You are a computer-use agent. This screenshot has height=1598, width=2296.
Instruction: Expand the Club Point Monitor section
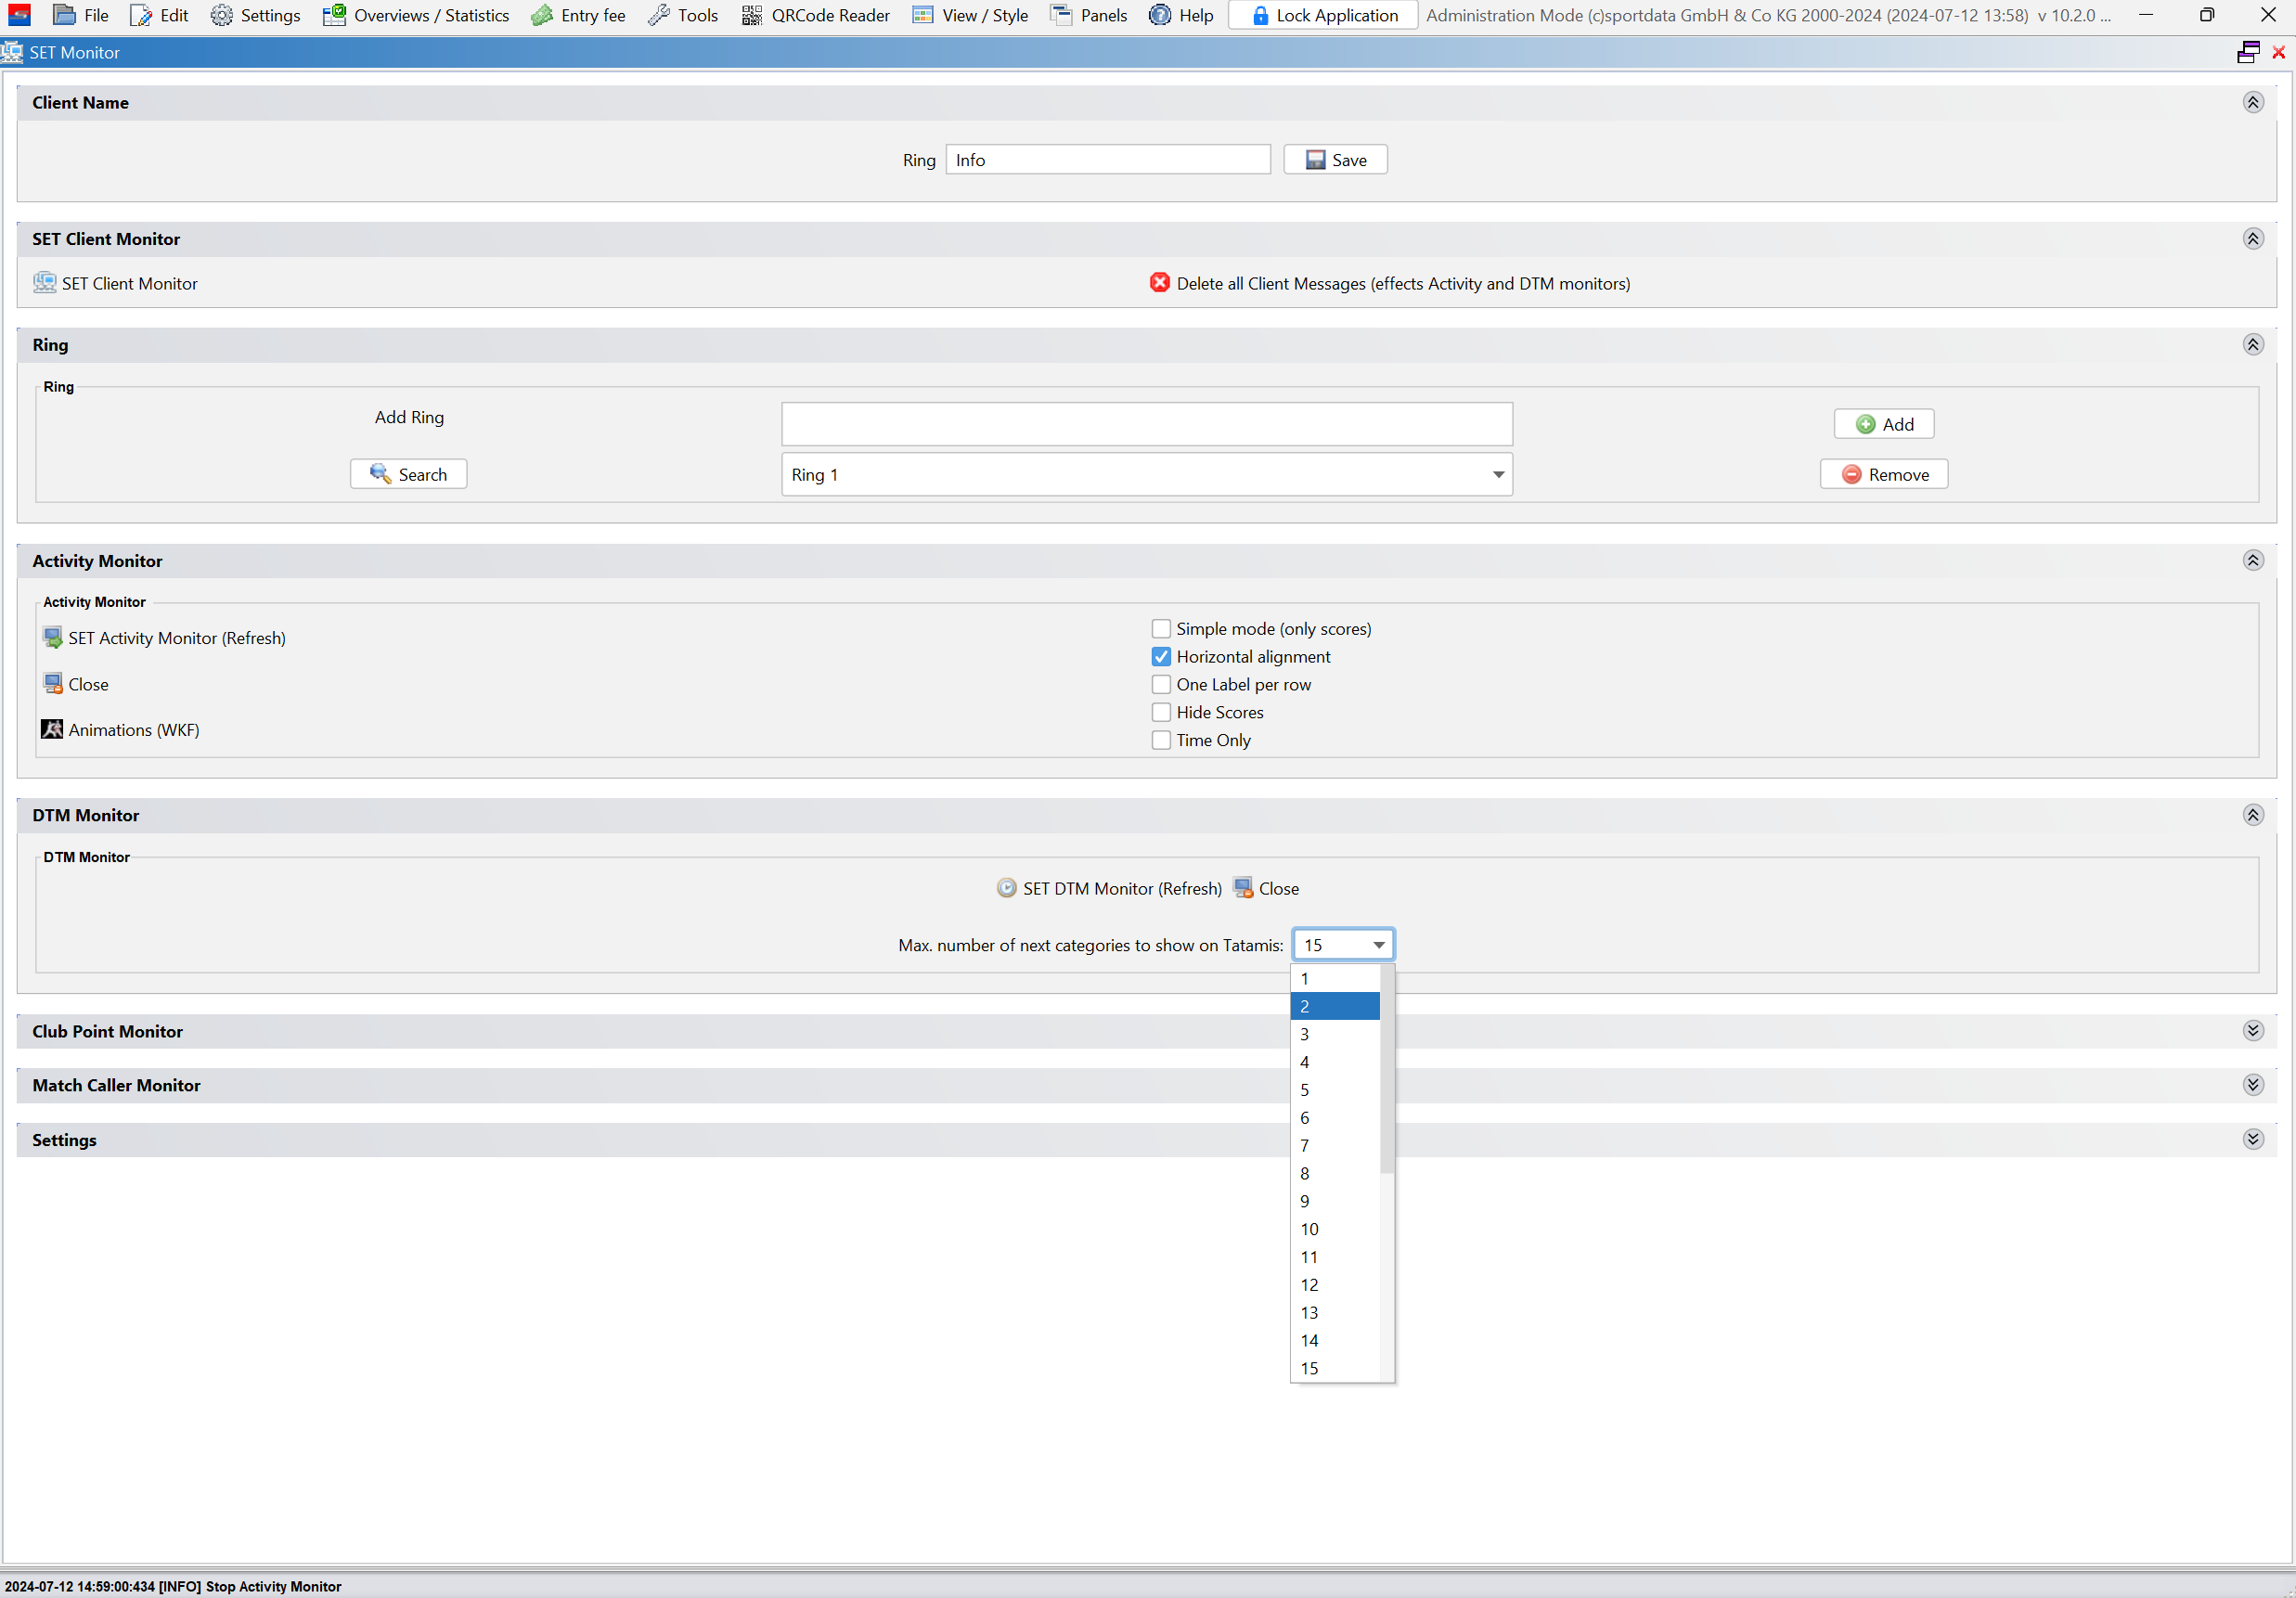click(2253, 1031)
